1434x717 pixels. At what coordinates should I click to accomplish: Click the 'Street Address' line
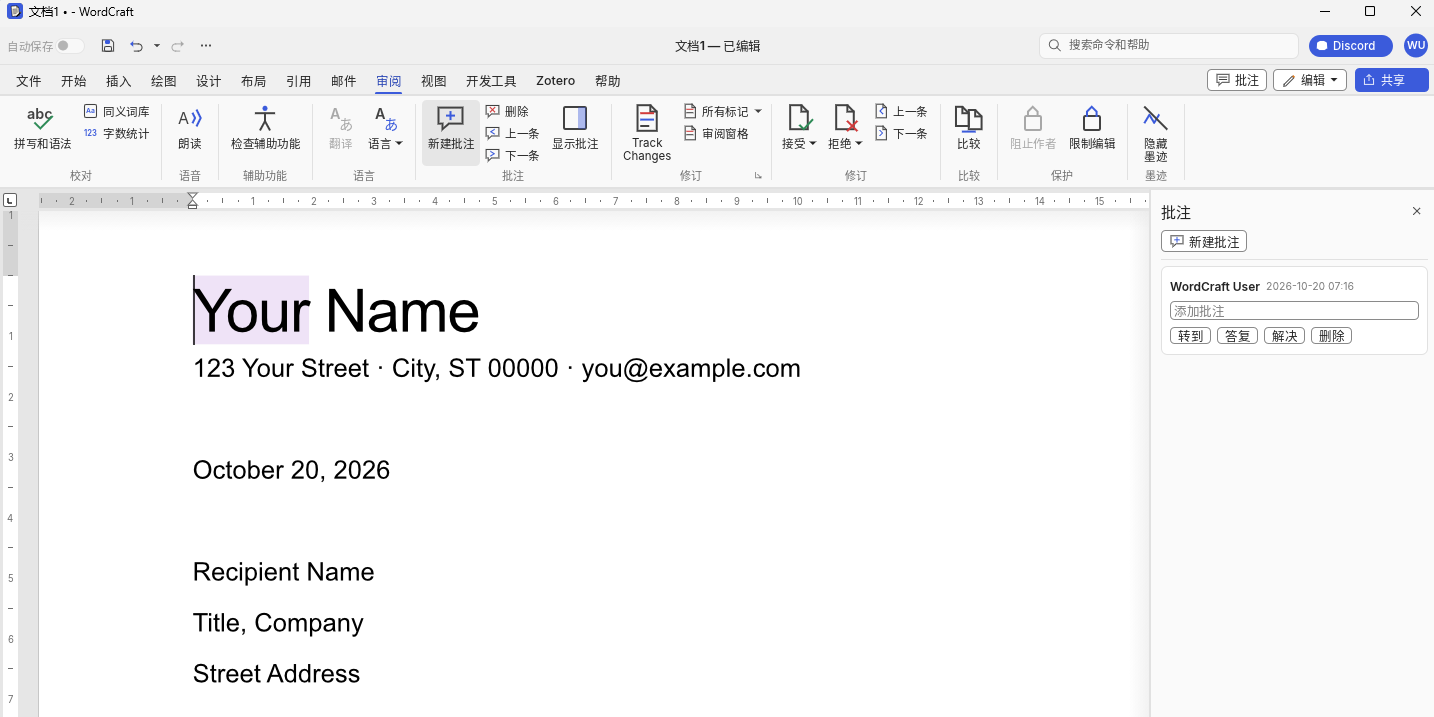tap(276, 674)
